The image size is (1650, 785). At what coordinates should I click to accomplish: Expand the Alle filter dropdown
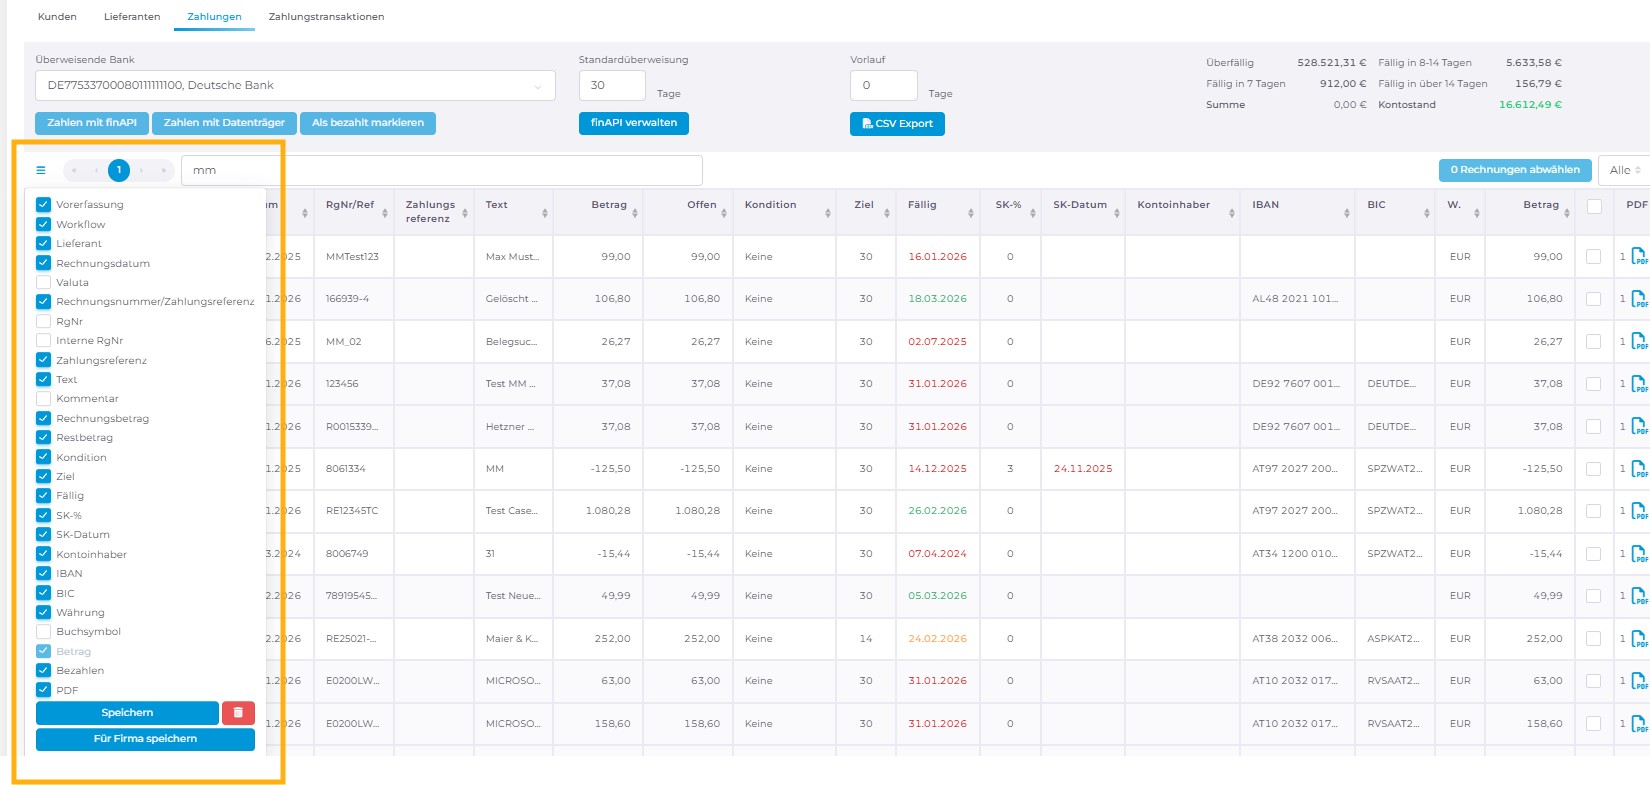(1624, 170)
